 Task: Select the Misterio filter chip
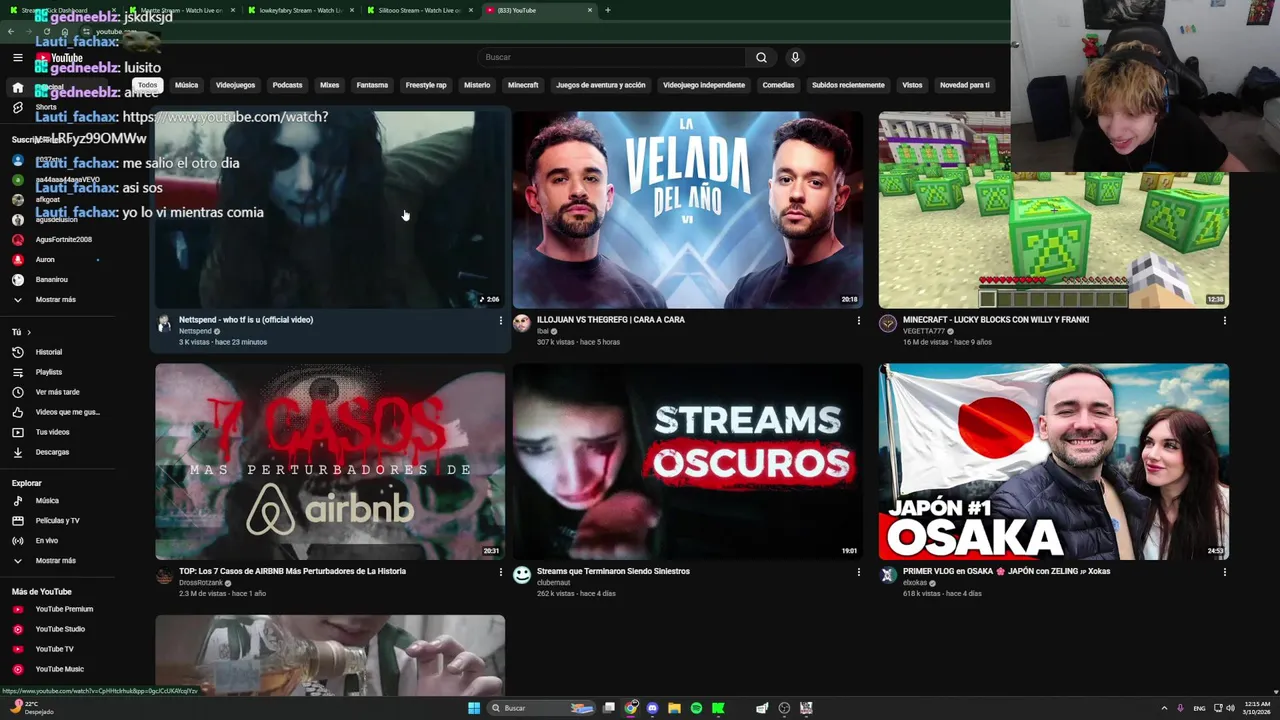click(x=477, y=85)
